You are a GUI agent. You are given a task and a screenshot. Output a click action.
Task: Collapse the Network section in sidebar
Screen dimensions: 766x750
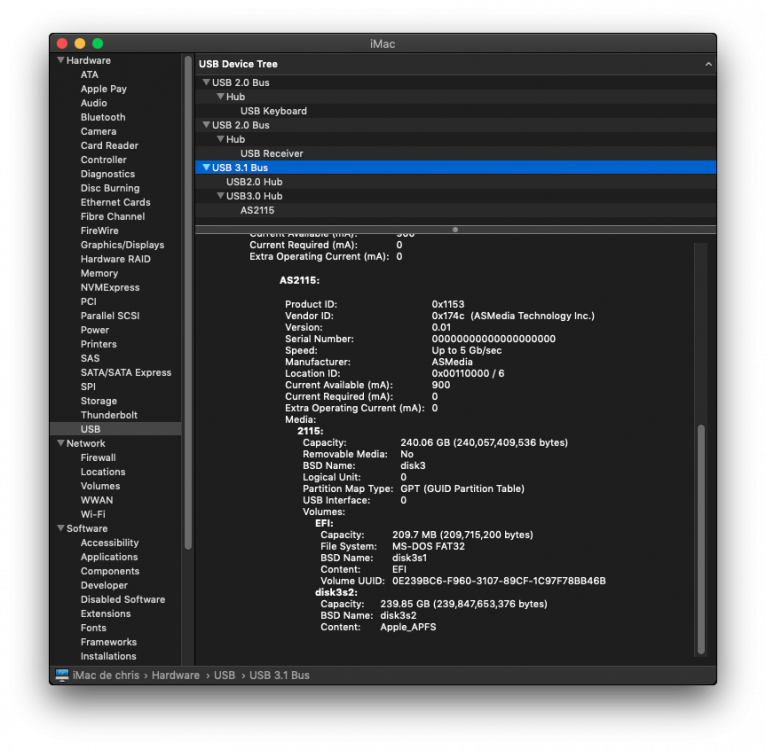click(61, 443)
